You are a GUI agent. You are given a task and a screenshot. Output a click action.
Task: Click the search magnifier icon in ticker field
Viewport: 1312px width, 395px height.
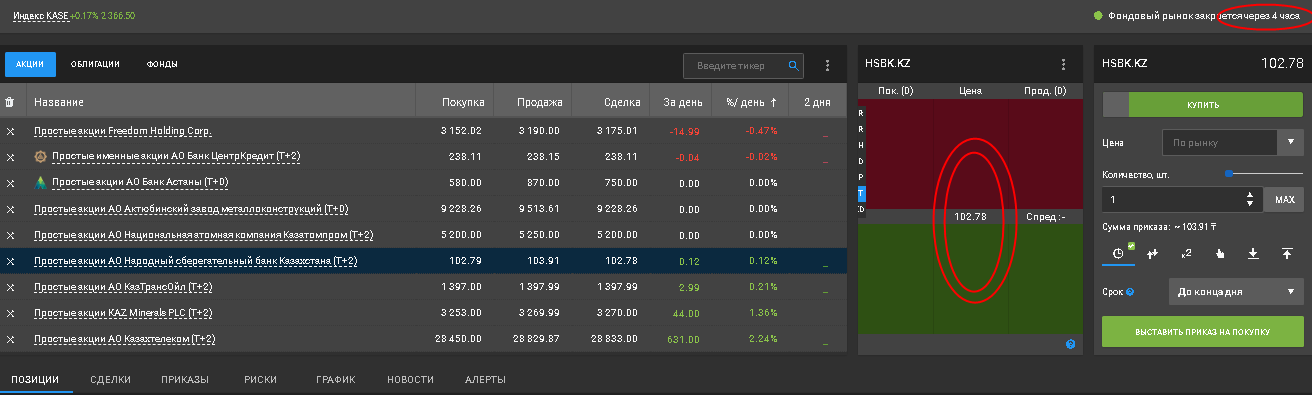794,66
